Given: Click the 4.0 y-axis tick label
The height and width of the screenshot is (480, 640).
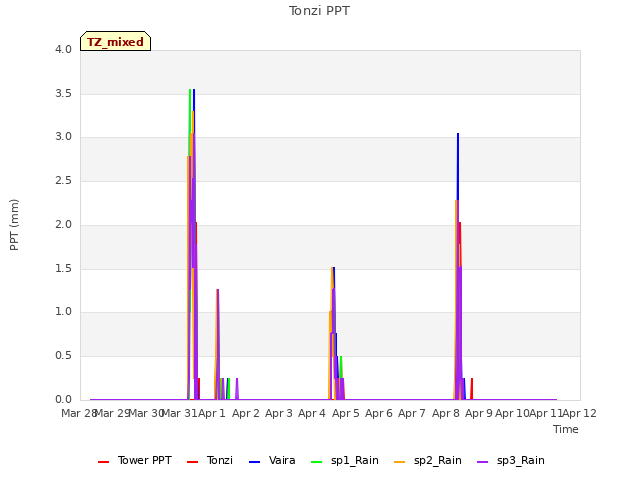Looking at the screenshot, I should (63, 49).
